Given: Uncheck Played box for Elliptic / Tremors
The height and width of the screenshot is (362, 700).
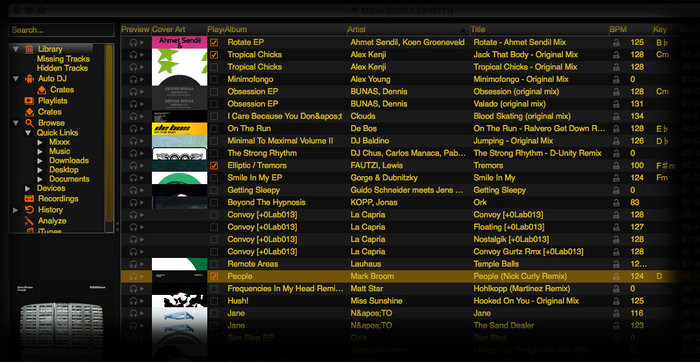Looking at the screenshot, I should (x=214, y=166).
